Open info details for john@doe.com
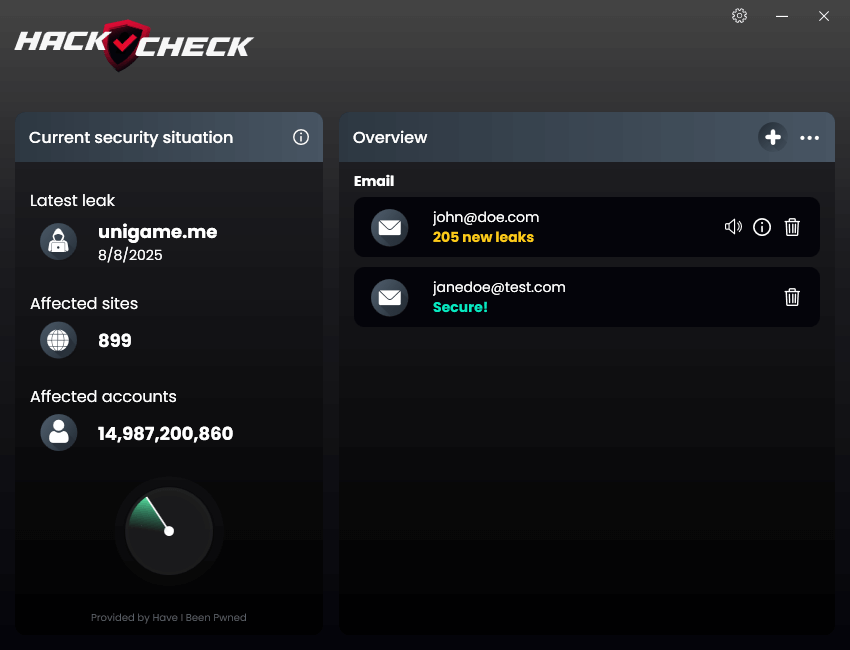The image size is (850, 650). 762,227
